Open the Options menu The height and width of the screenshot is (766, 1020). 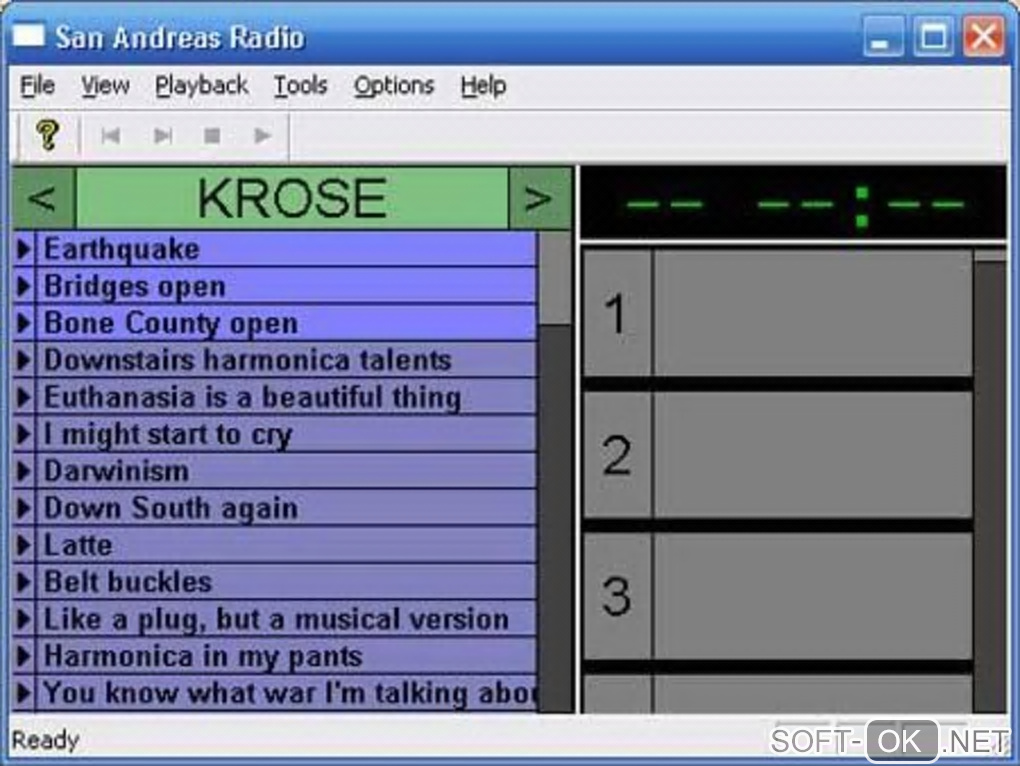tap(394, 85)
